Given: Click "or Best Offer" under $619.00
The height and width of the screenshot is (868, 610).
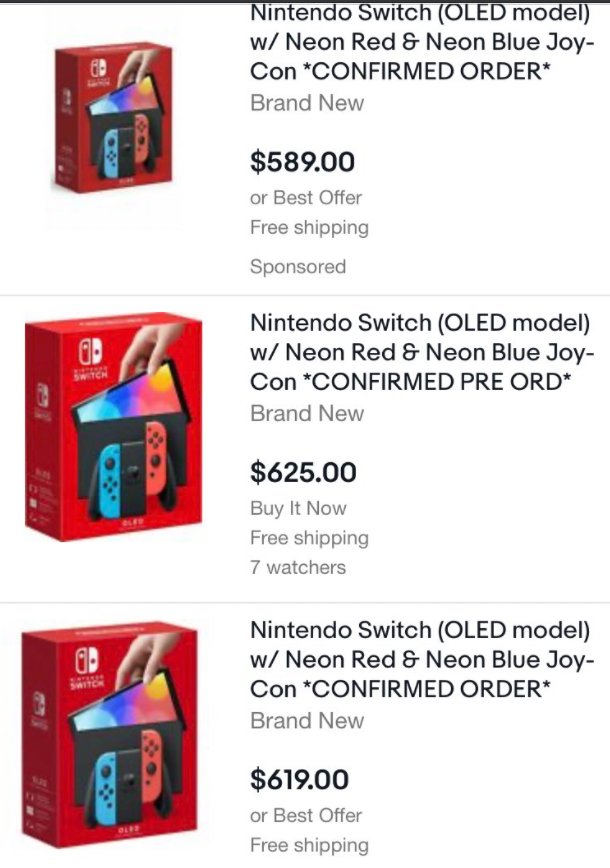Looking at the screenshot, I should coord(306,815).
